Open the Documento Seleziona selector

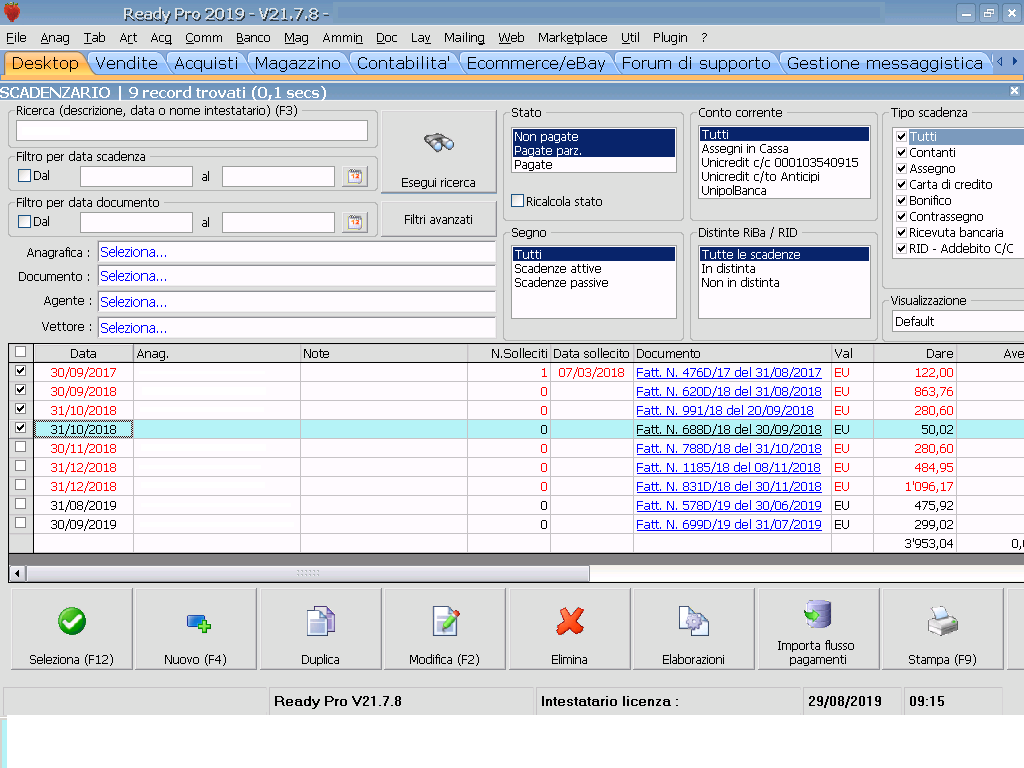pyautogui.click(x=297, y=276)
